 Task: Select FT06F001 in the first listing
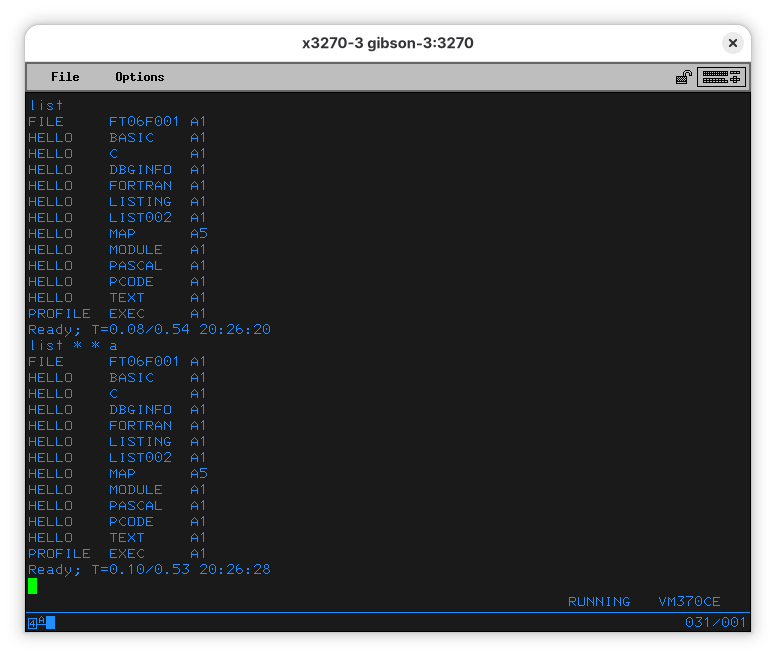pyautogui.click(x=144, y=121)
